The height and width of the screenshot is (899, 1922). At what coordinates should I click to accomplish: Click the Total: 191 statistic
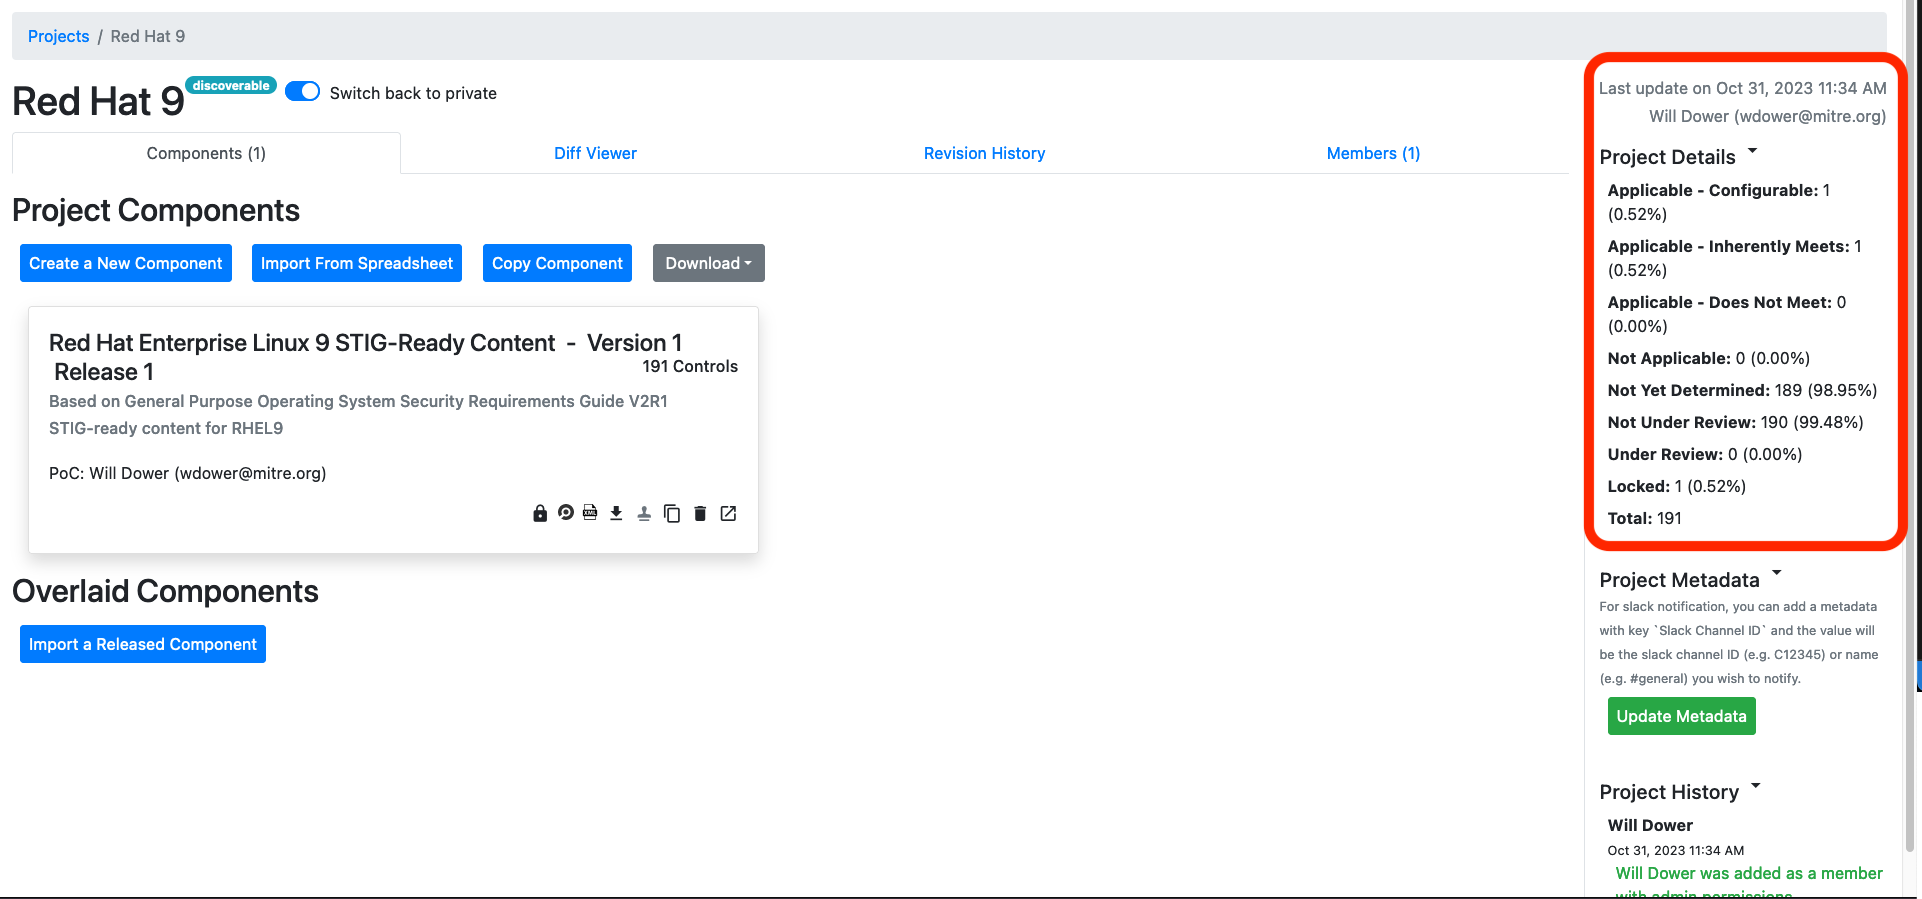(1645, 518)
